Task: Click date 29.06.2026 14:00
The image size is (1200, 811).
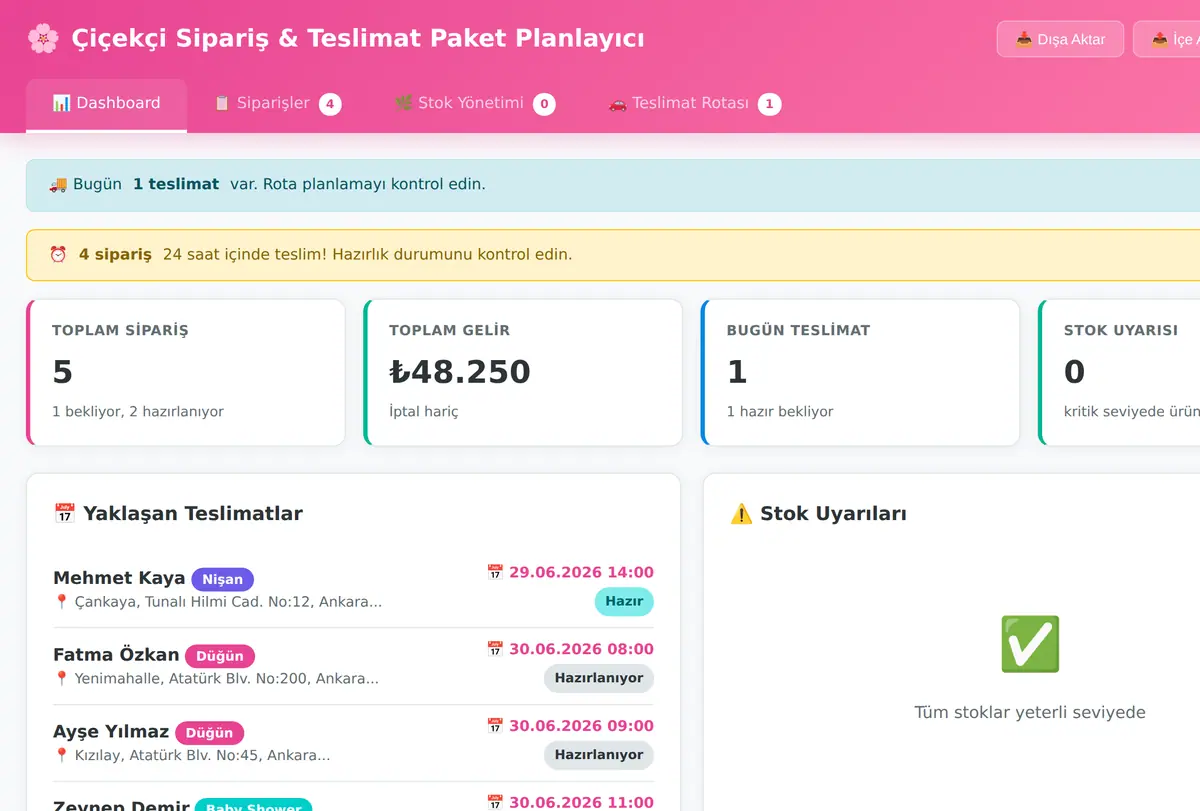Action: tap(581, 572)
